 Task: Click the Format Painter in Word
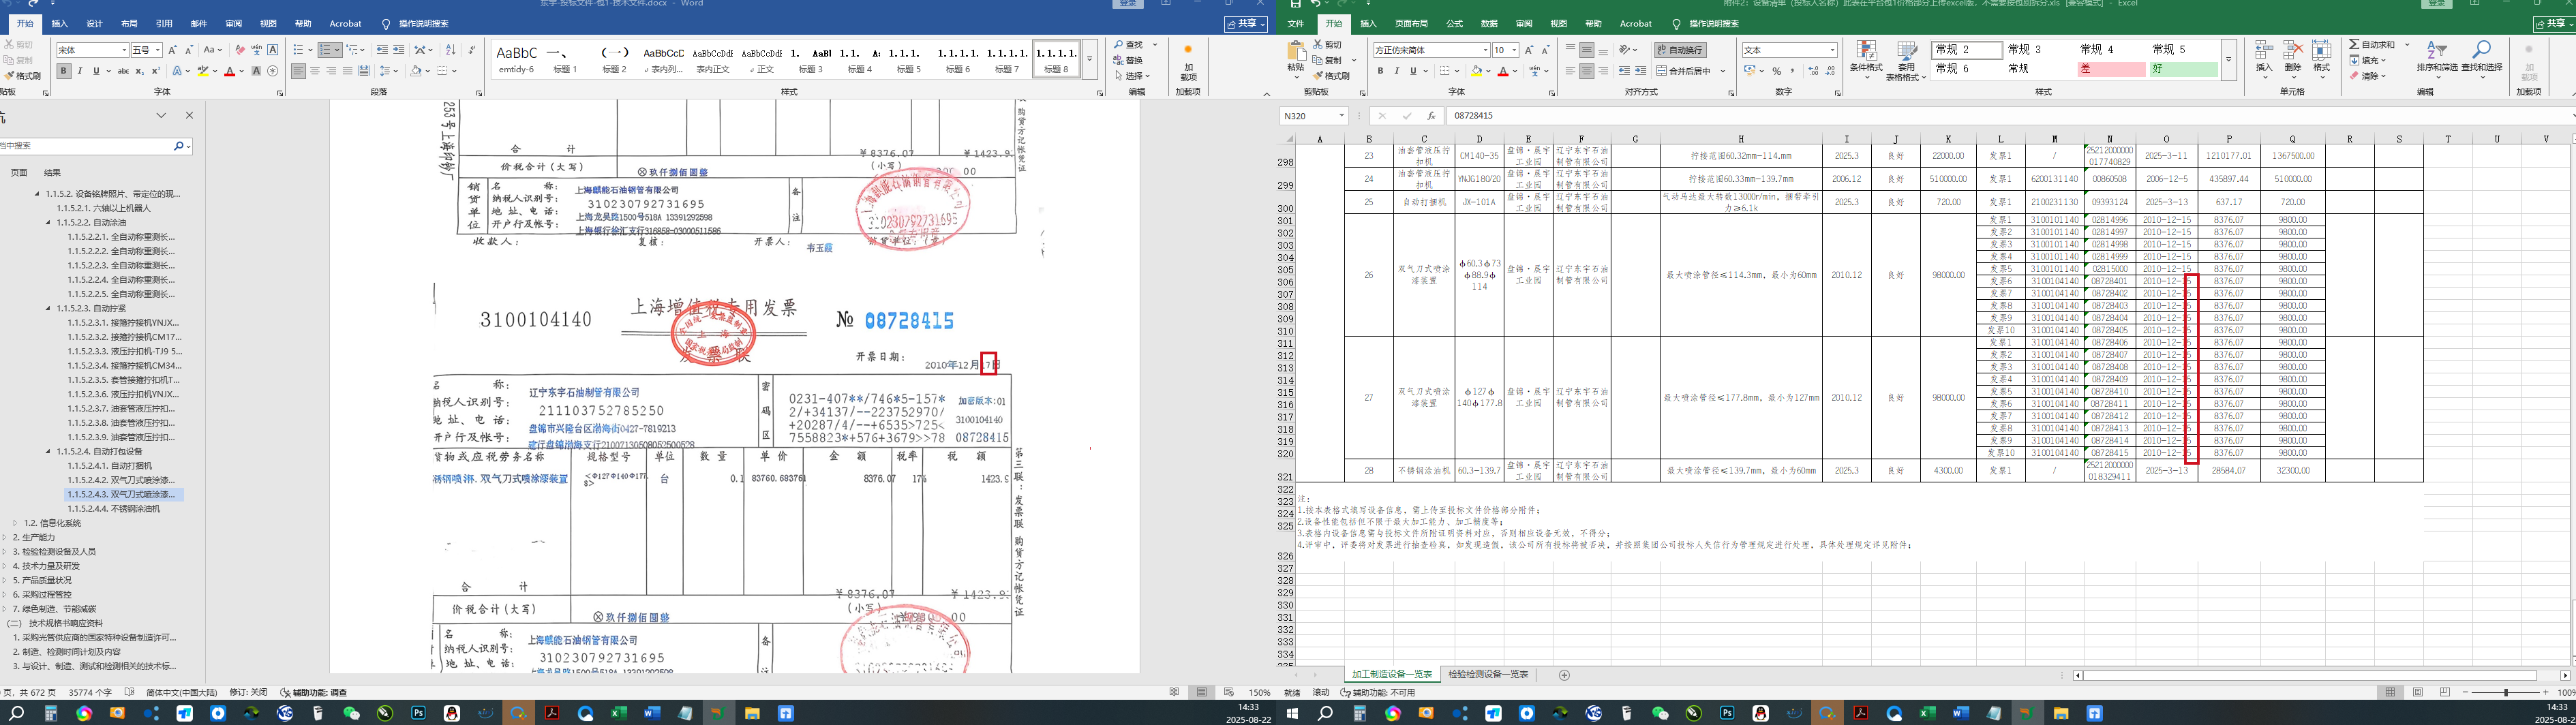tap(22, 76)
